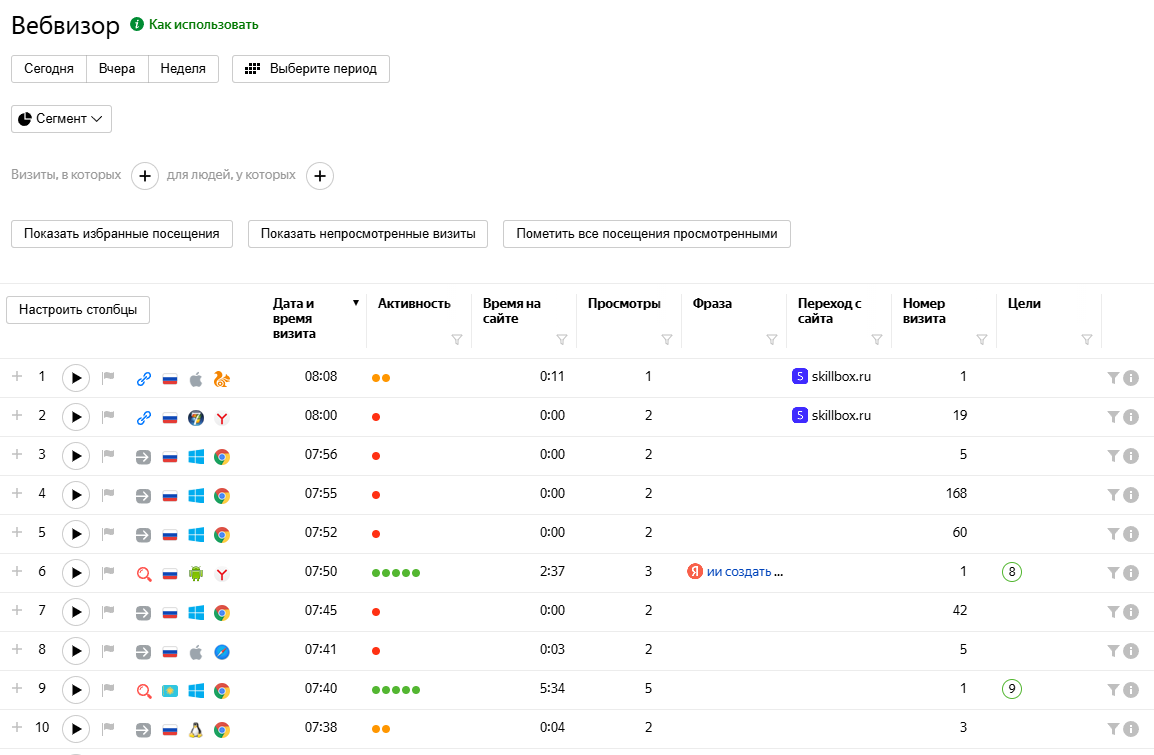Click Показать избранные посещения
The width and height of the screenshot is (1154, 755).
[x=121, y=234]
